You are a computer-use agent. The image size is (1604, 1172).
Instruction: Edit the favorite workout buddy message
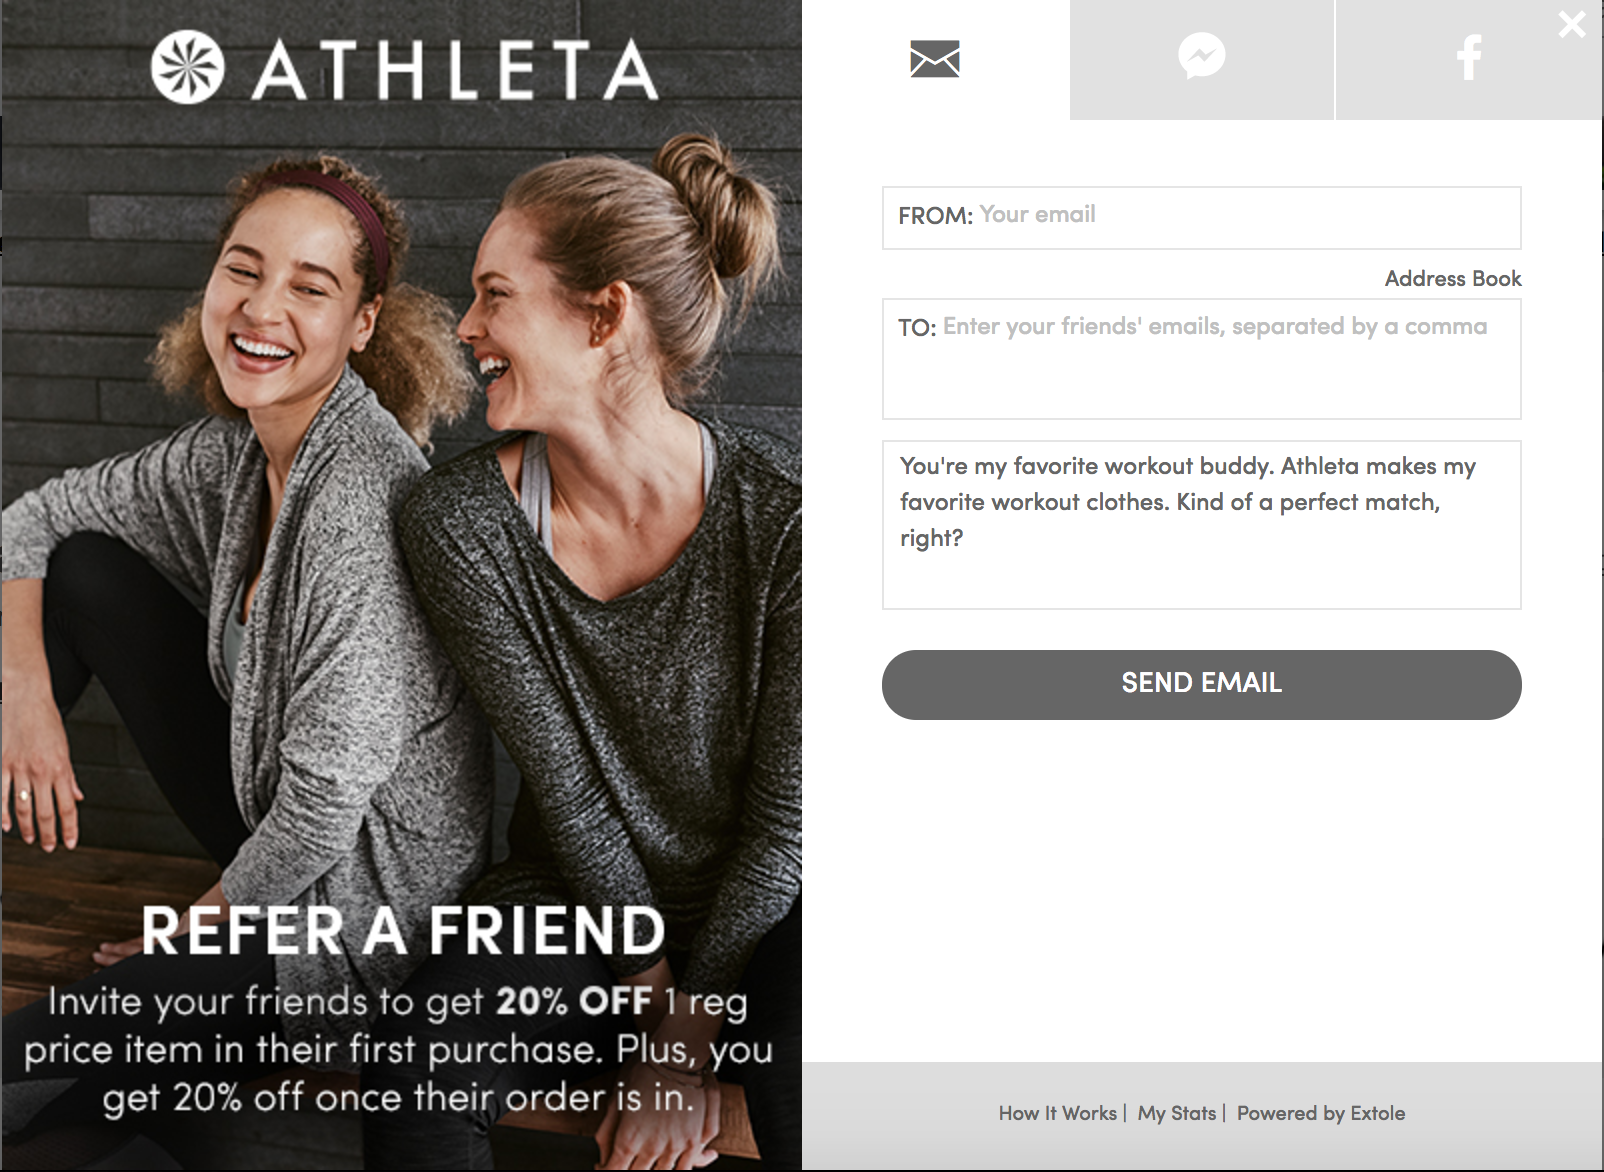coord(1201,525)
